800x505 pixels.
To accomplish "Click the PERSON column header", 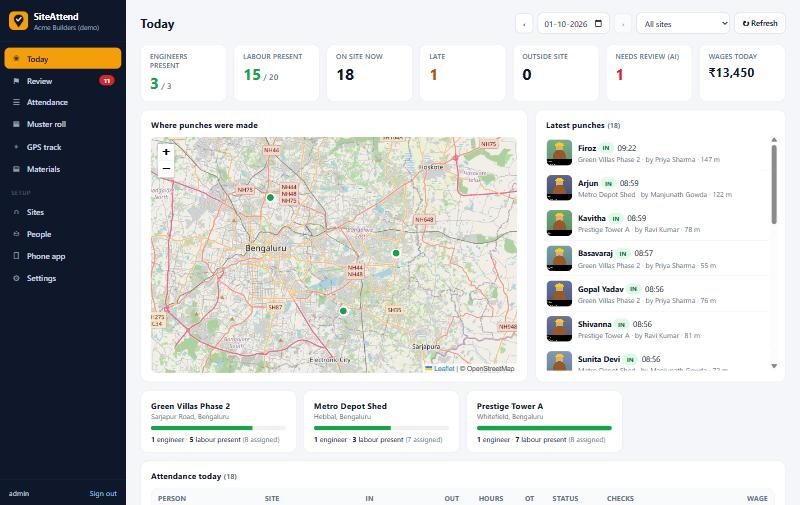I will [172, 498].
